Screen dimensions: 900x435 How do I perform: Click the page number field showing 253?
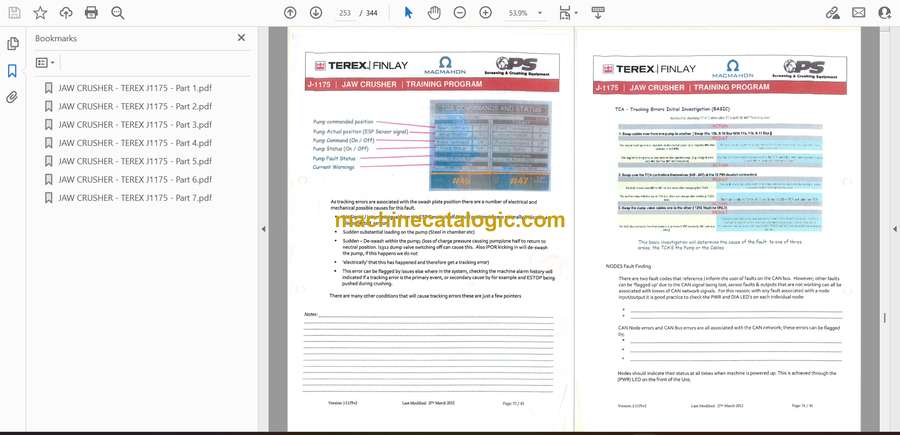pyautogui.click(x=344, y=13)
